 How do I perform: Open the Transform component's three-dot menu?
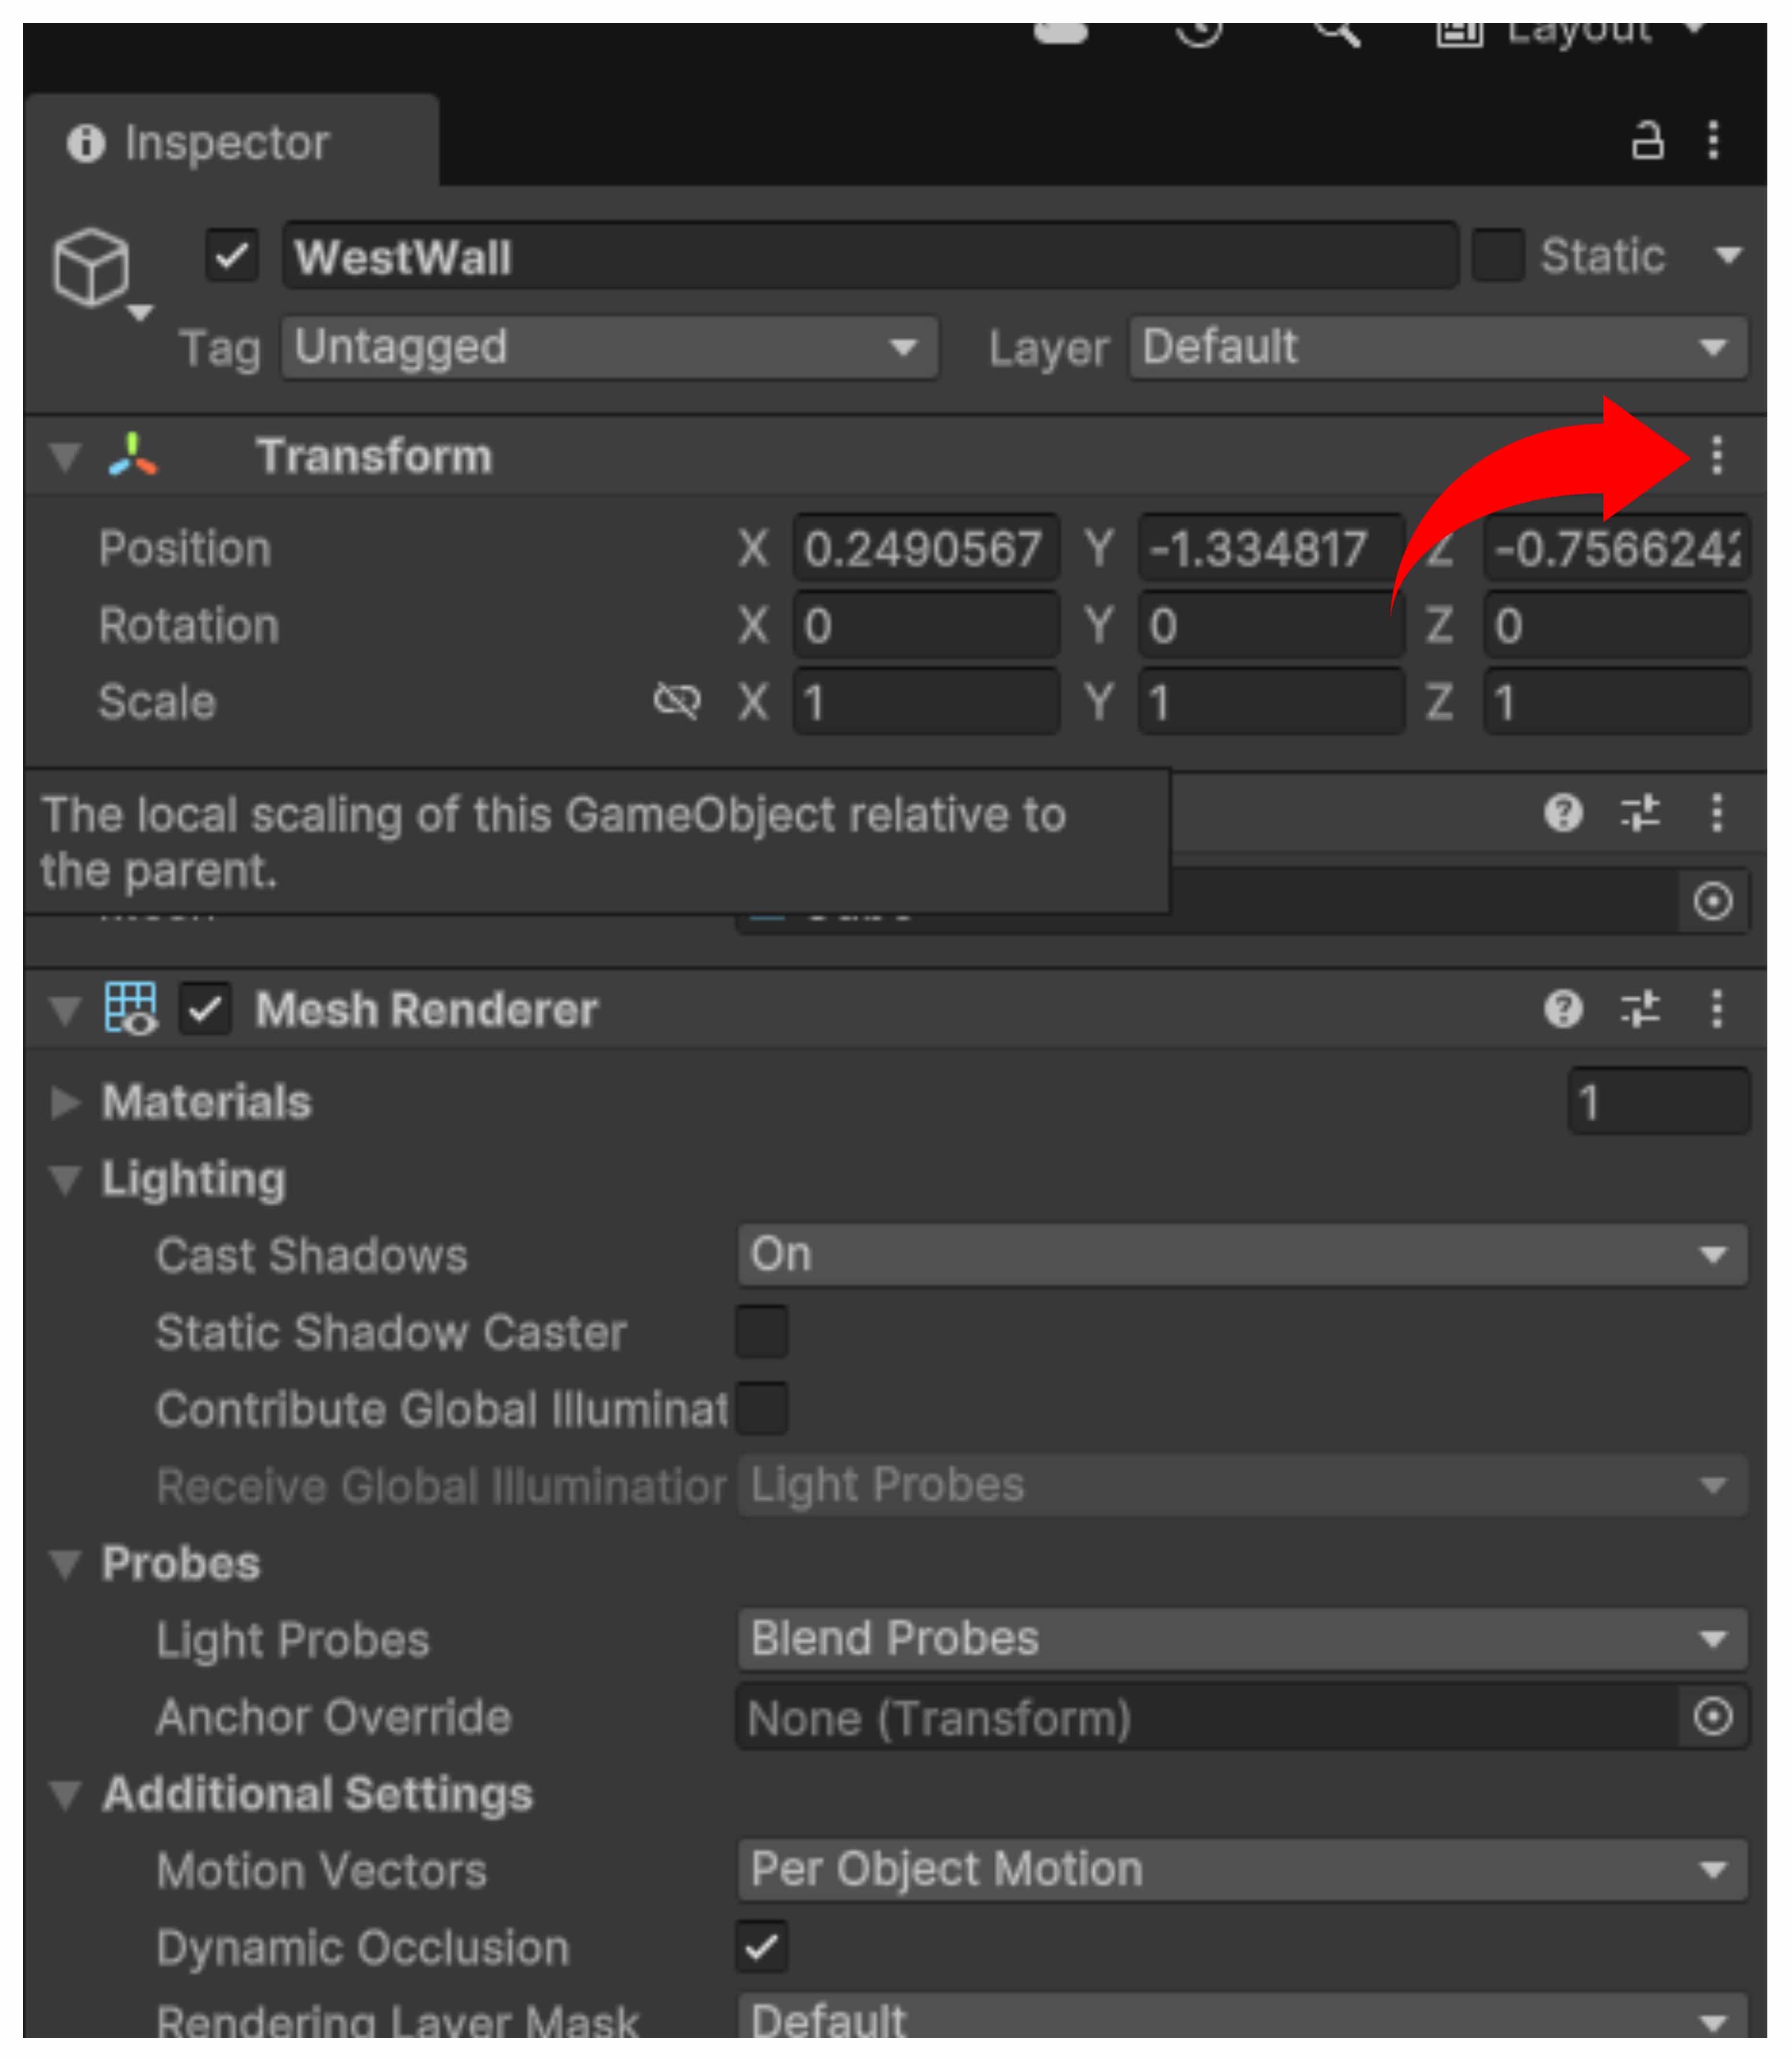click(x=1716, y=455)
